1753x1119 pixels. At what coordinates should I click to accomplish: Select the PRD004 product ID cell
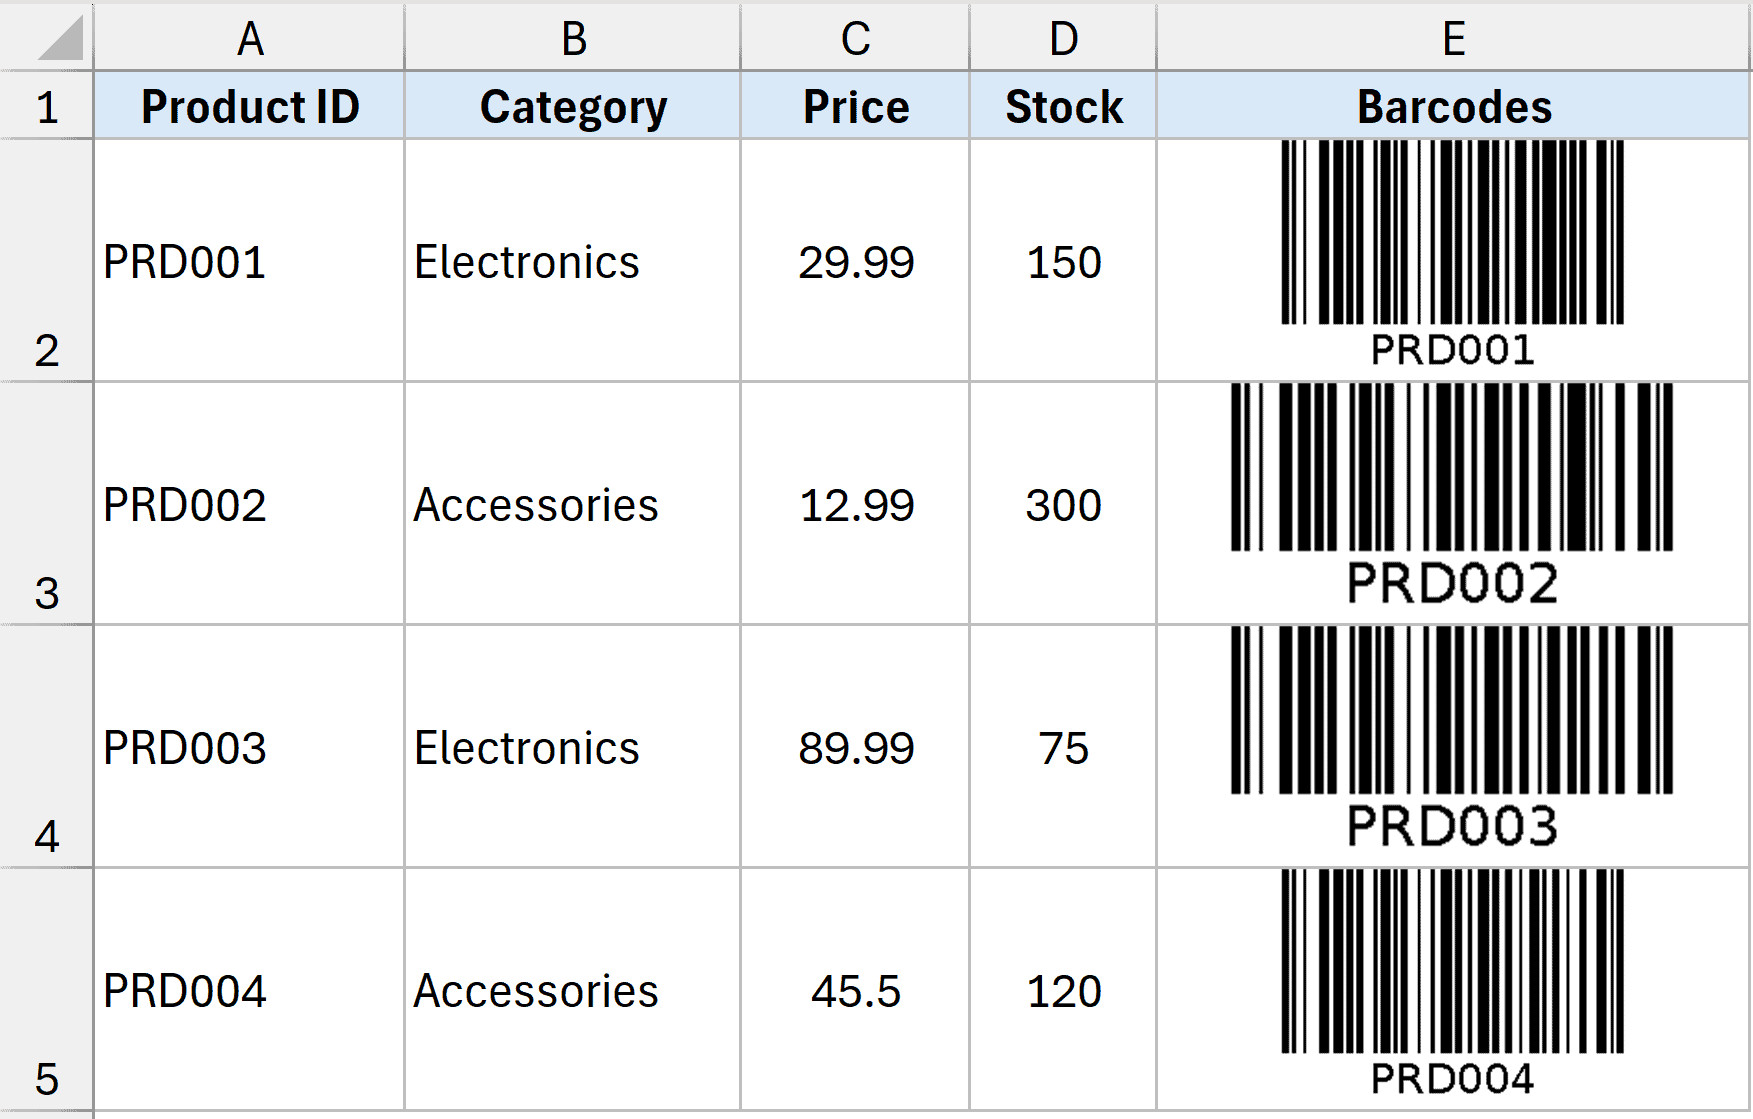point(249,991)
